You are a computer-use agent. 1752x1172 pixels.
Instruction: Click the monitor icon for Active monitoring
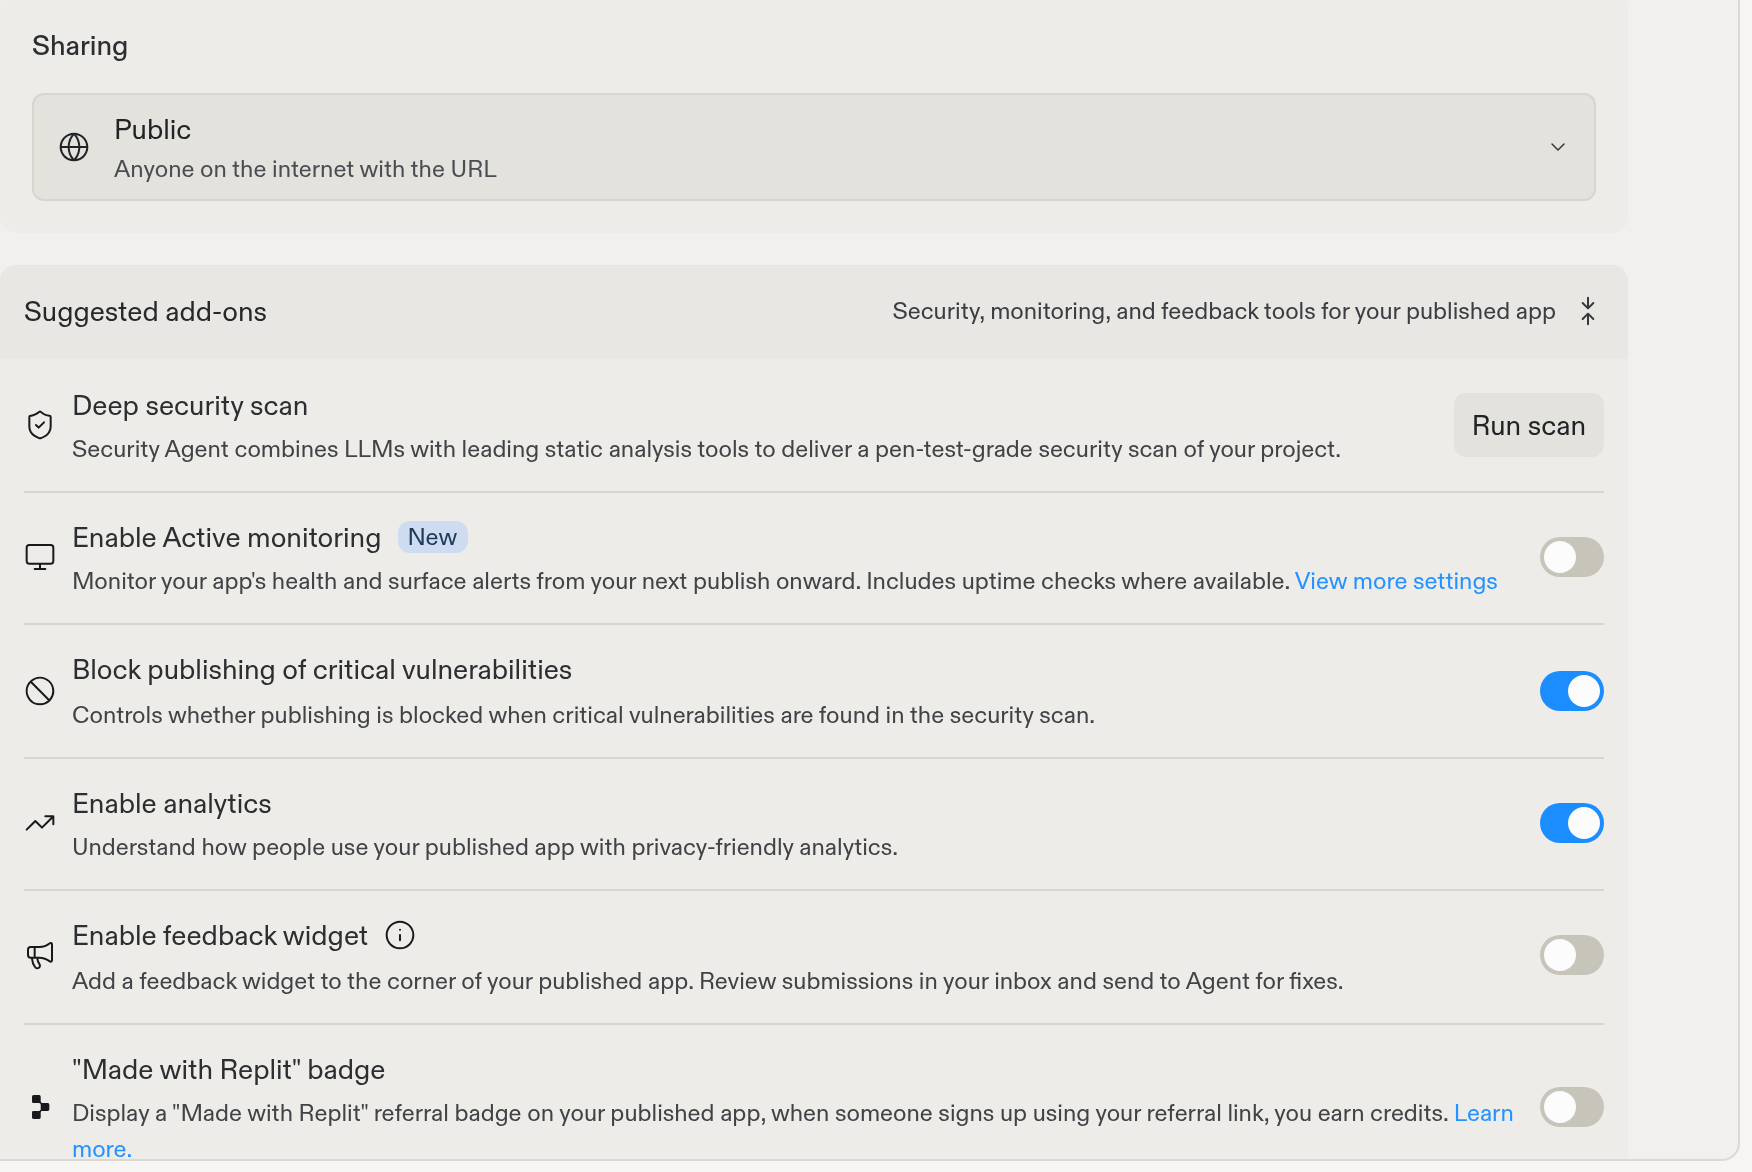click(40, 557)
